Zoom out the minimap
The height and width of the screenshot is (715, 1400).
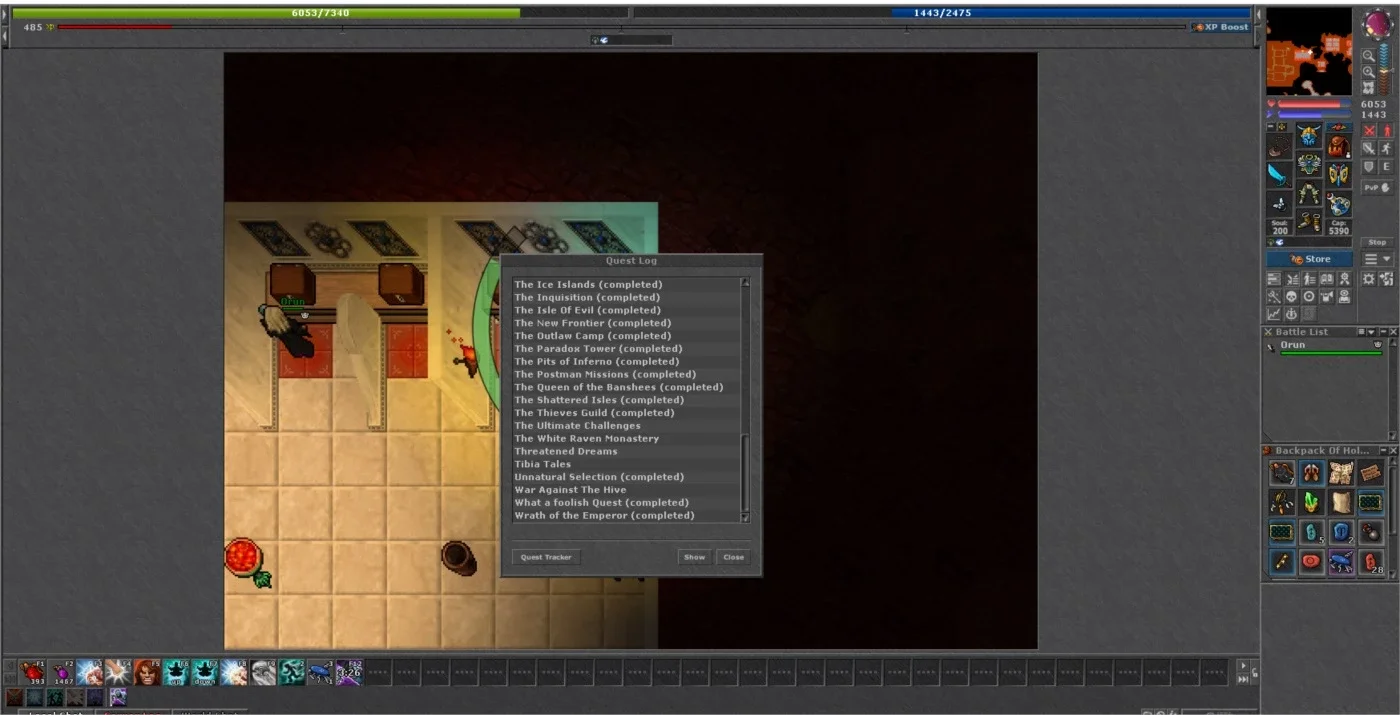click(1369, 56)
